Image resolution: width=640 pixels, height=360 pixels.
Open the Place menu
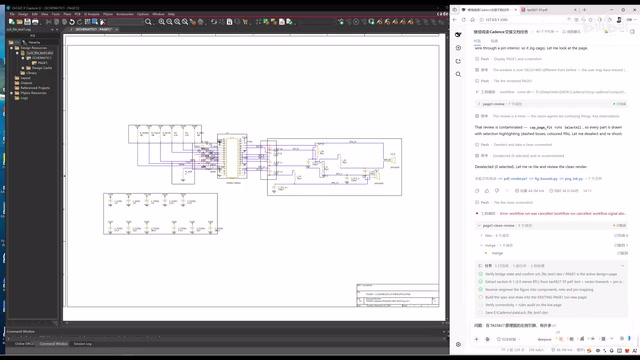[67, 14]
